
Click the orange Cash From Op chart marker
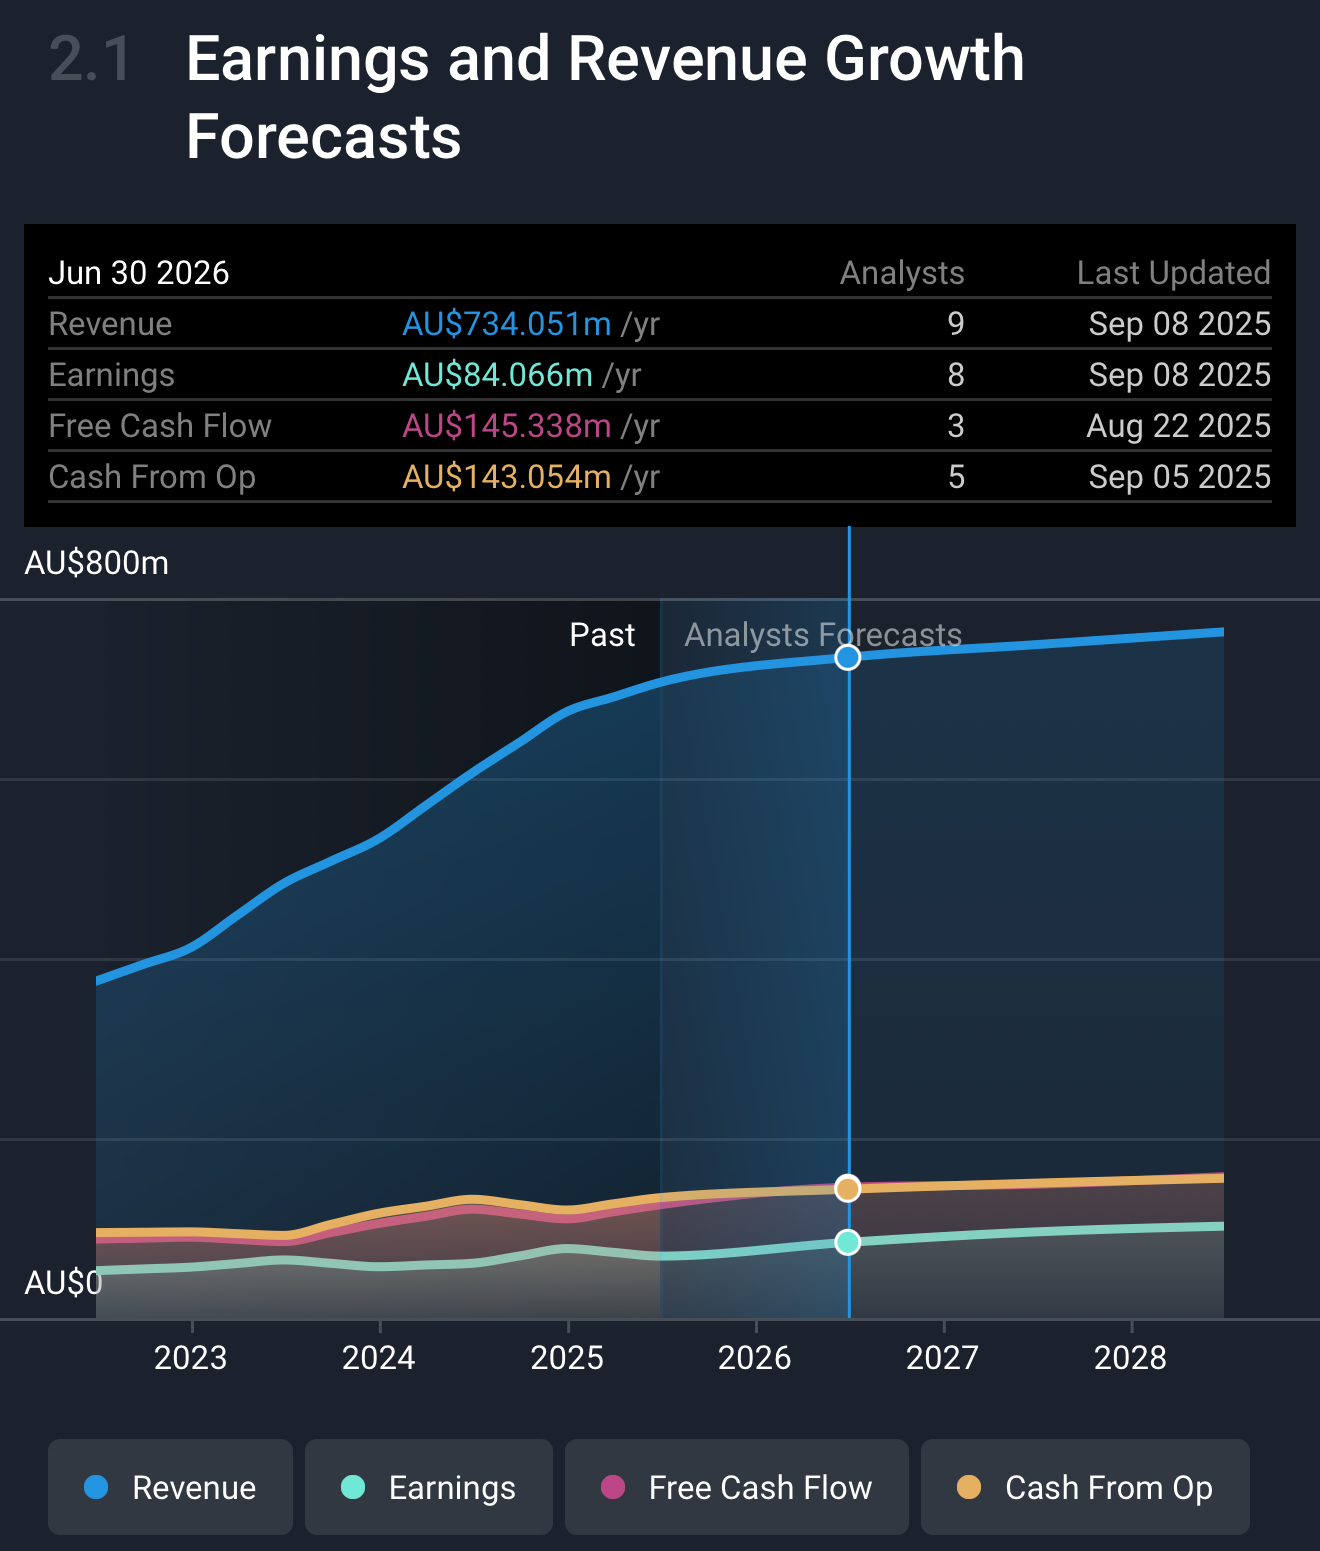point(848,1188)
